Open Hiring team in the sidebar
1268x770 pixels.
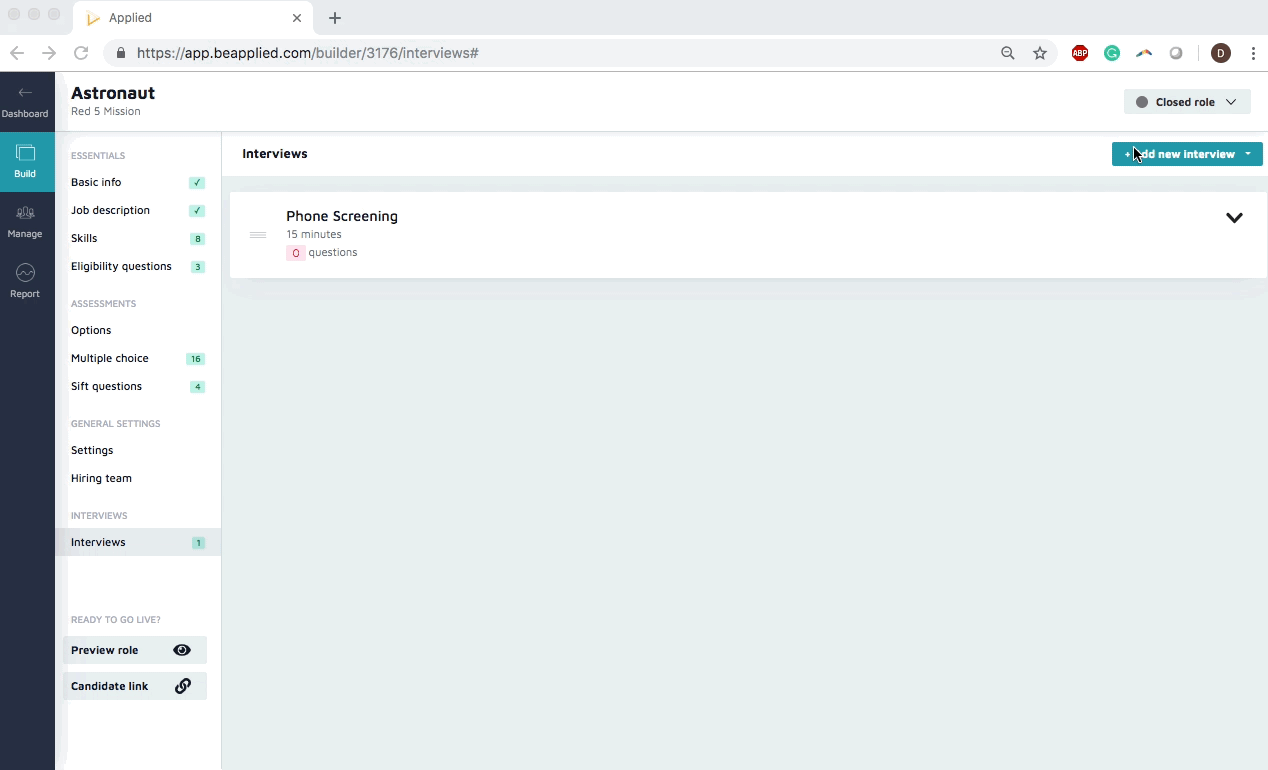coord(101,478)
